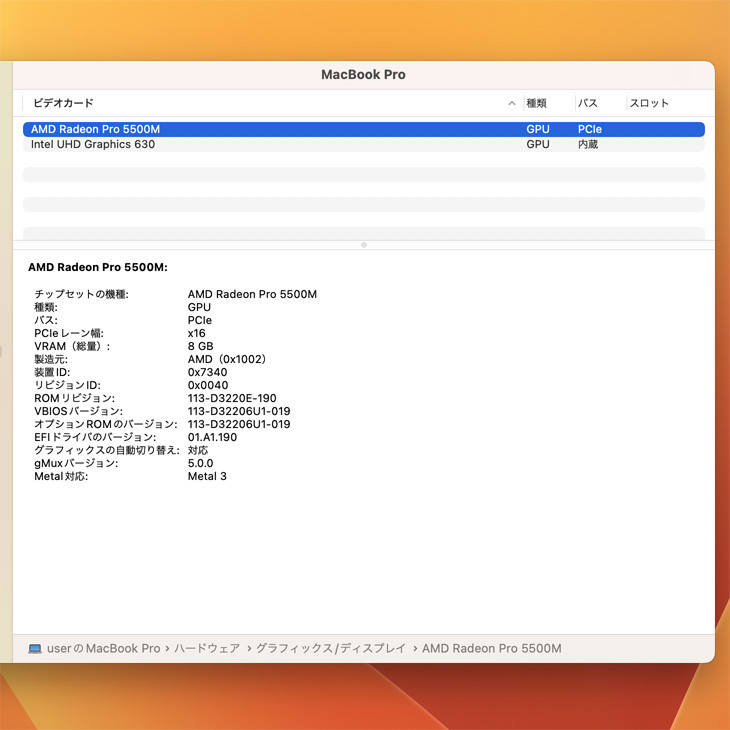Click the gMux version value 5.0.0

(x=201, y=464)
